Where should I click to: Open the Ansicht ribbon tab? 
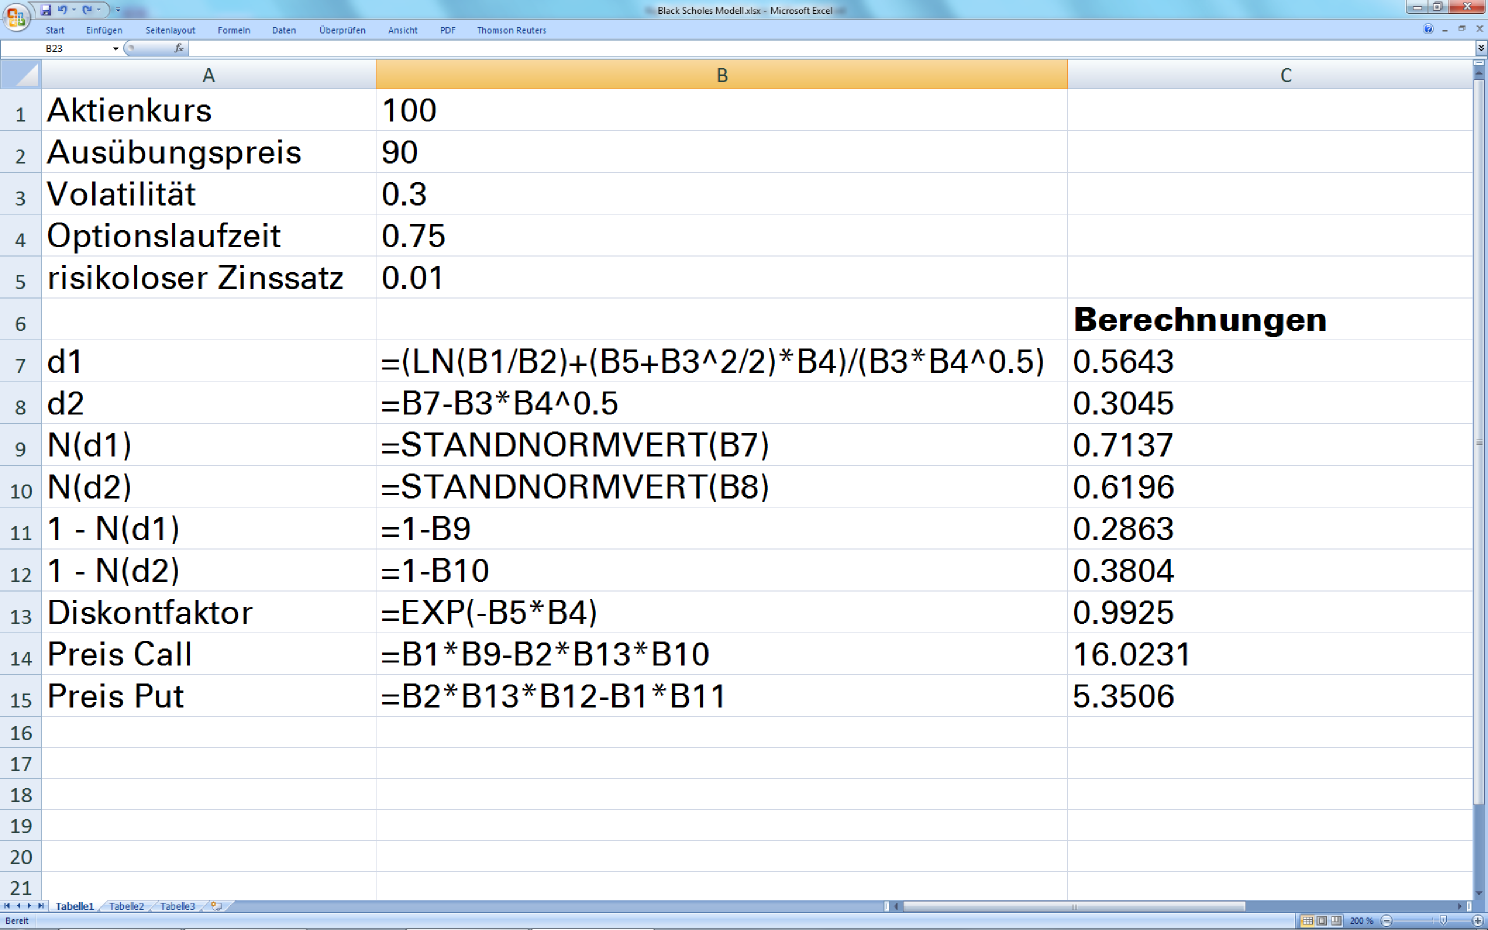[403, 30]
